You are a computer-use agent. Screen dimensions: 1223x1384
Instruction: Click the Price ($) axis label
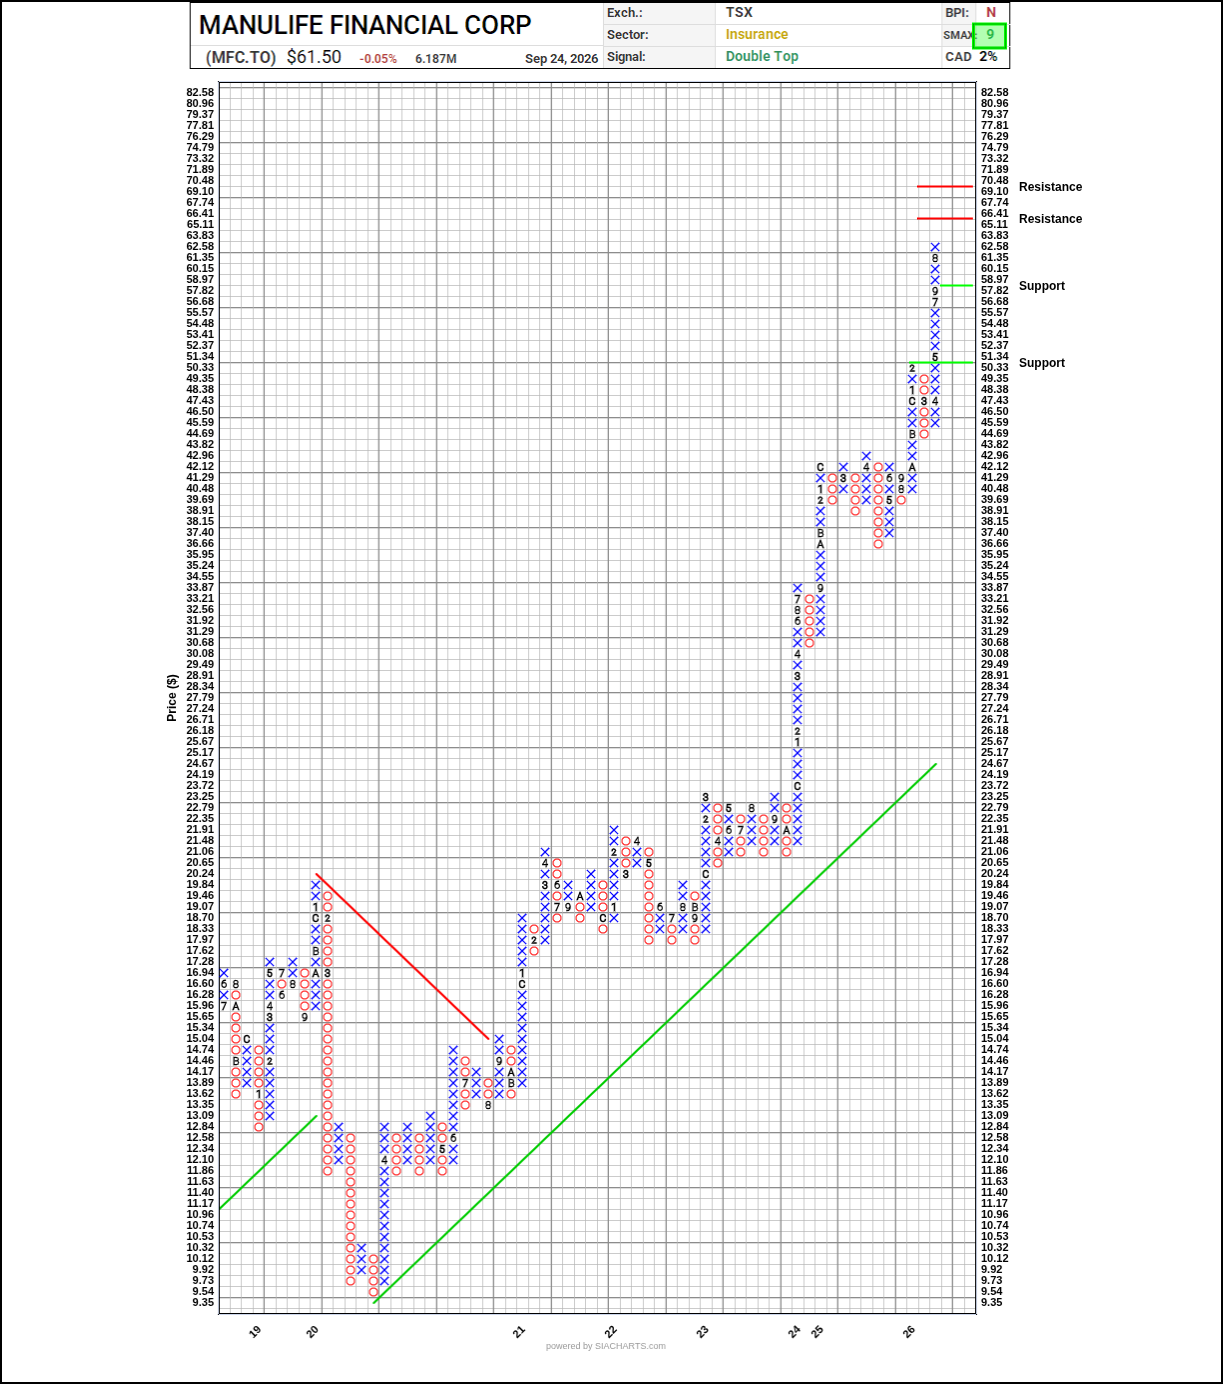pyautogui.click(x=172, y=698)
